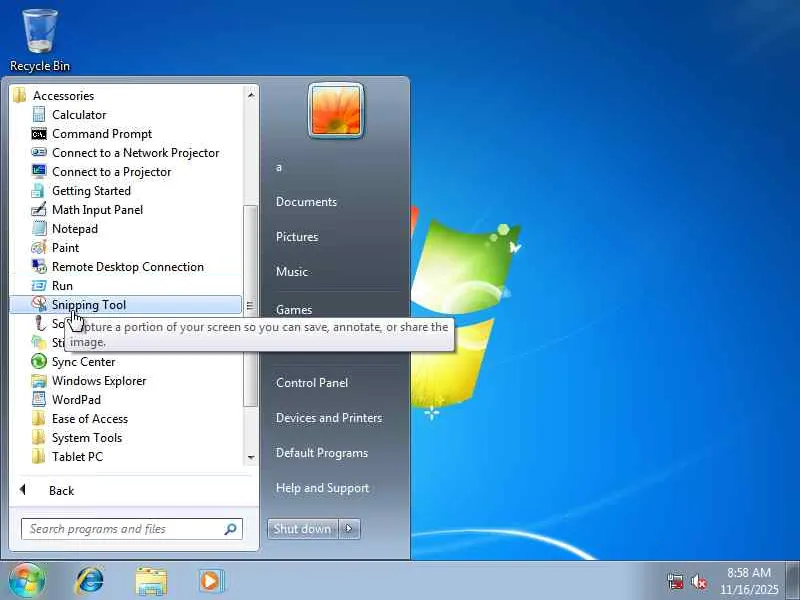The image size is (800, 600).
Task: Click the search magnifier icon
Action: [230, 529]
